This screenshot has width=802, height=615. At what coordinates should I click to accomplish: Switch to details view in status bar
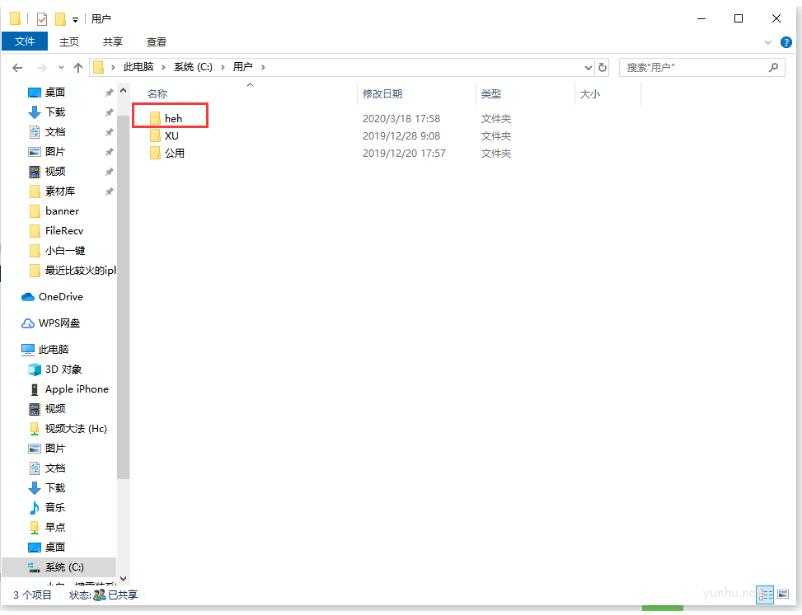(x=766, y=594)
